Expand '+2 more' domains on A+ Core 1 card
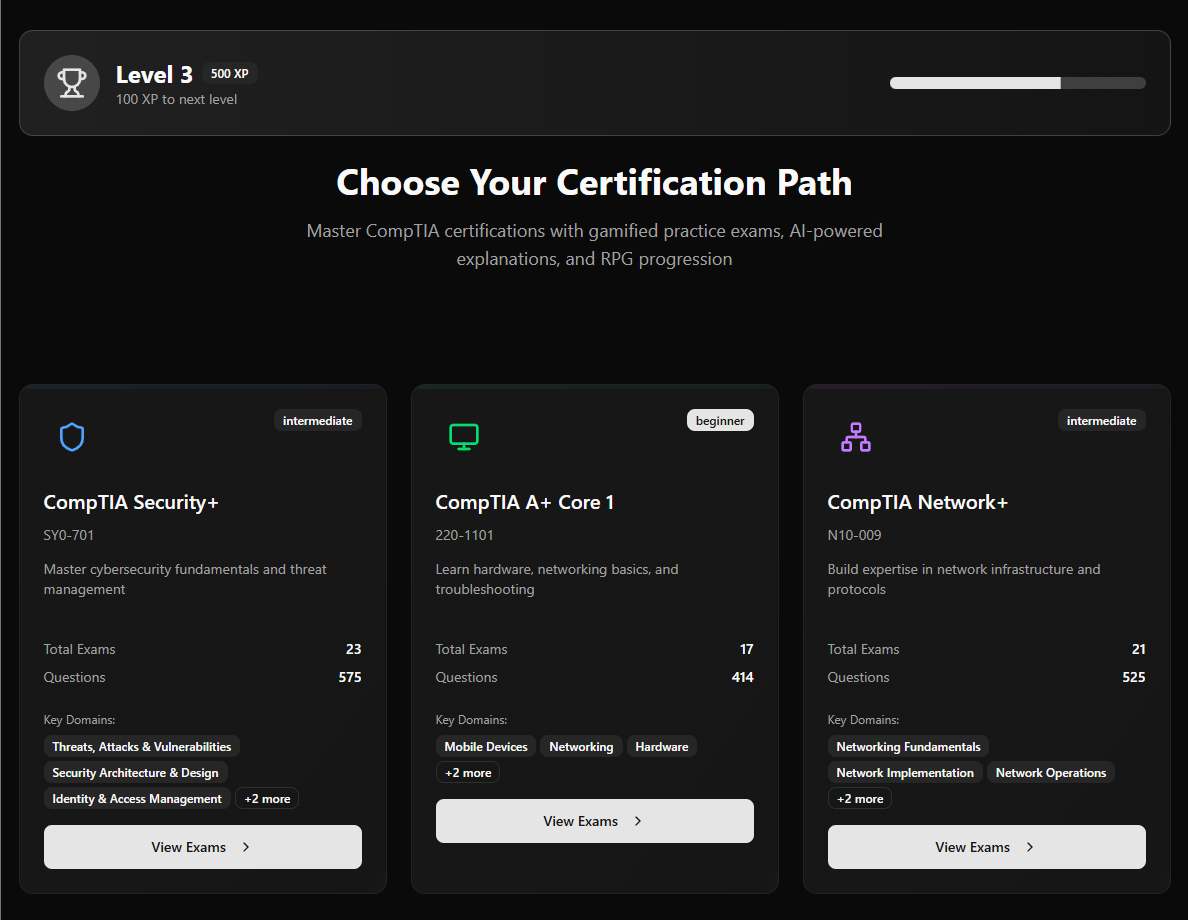Viewport: 1188px width, 920px height. point(468,773)
